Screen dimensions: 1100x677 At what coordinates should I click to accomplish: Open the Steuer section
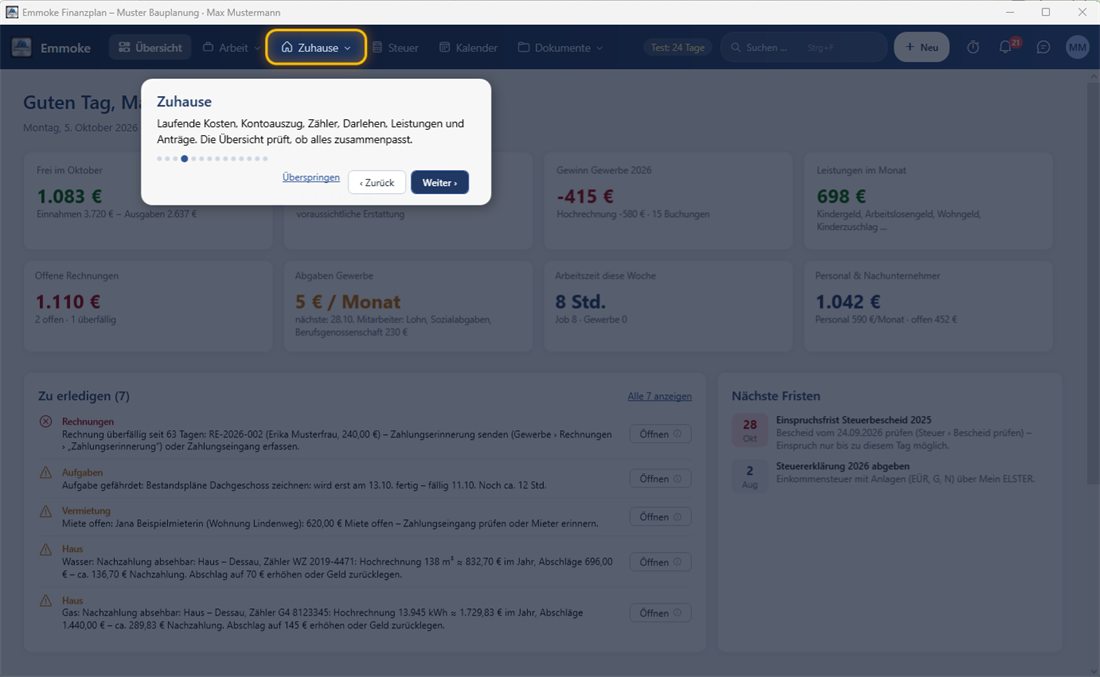click(x=396, y=48)
